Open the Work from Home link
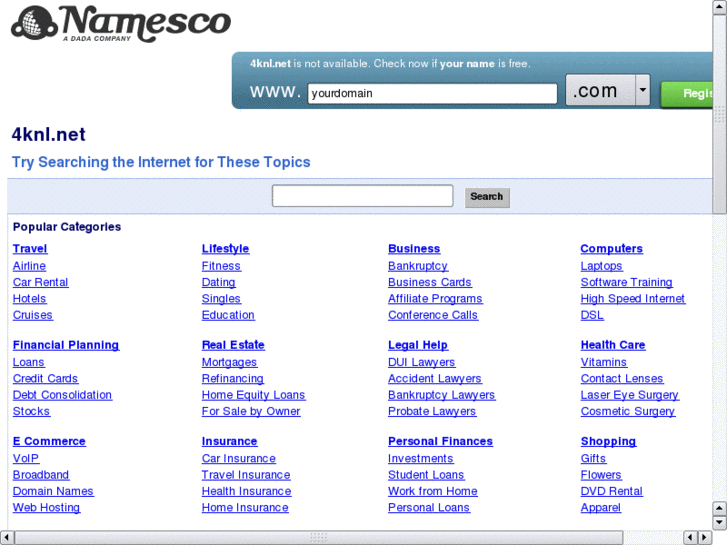This screenshot has width=727, height=545. tap(433, 491)
